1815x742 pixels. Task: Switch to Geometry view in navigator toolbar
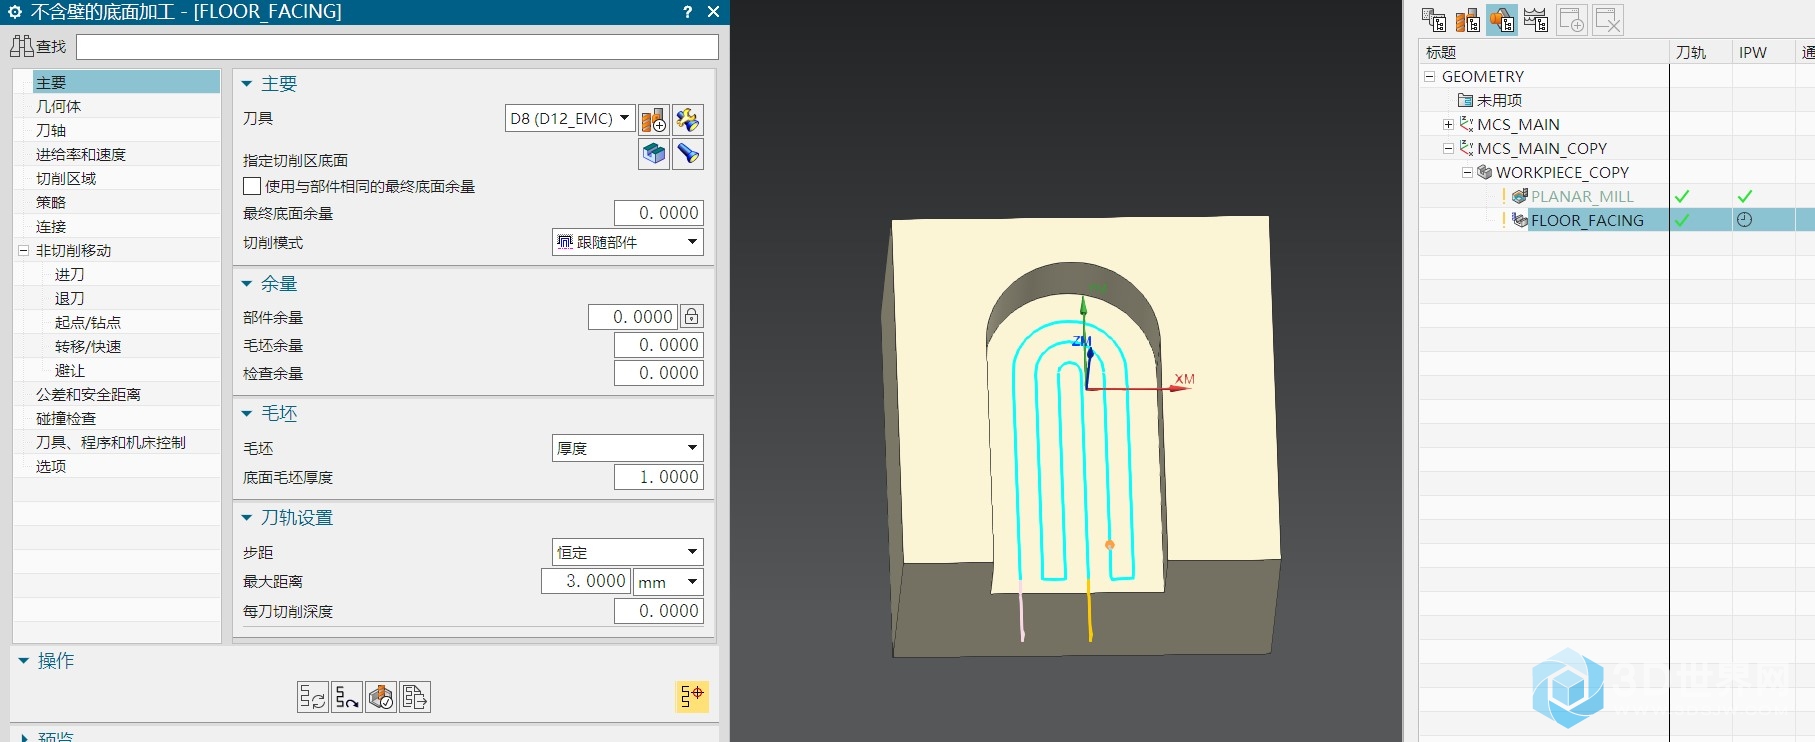[1502, 20]
